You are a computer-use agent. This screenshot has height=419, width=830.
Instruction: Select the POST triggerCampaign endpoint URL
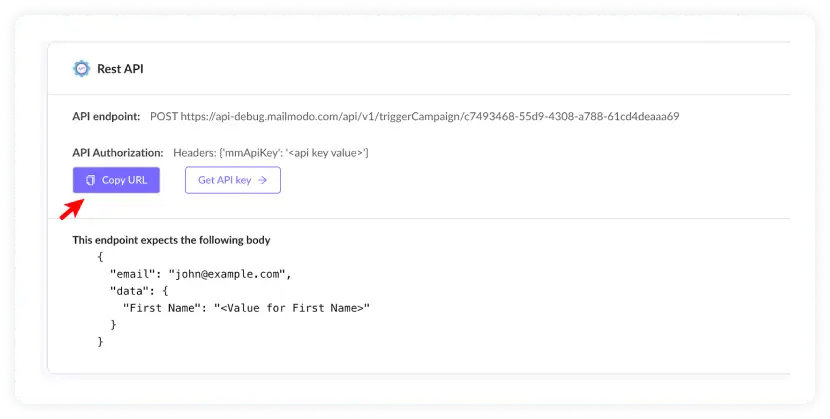[414, 116]
